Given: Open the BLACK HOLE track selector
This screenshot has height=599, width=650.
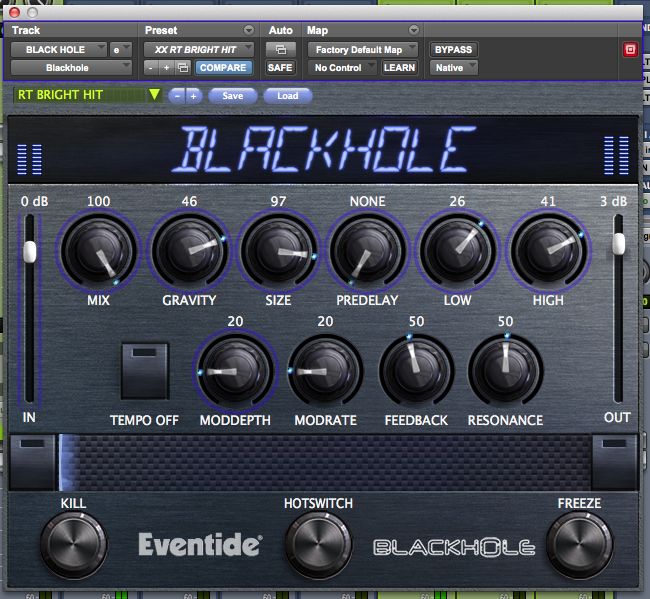Looking at the screenshot, I should click(58, 50).
